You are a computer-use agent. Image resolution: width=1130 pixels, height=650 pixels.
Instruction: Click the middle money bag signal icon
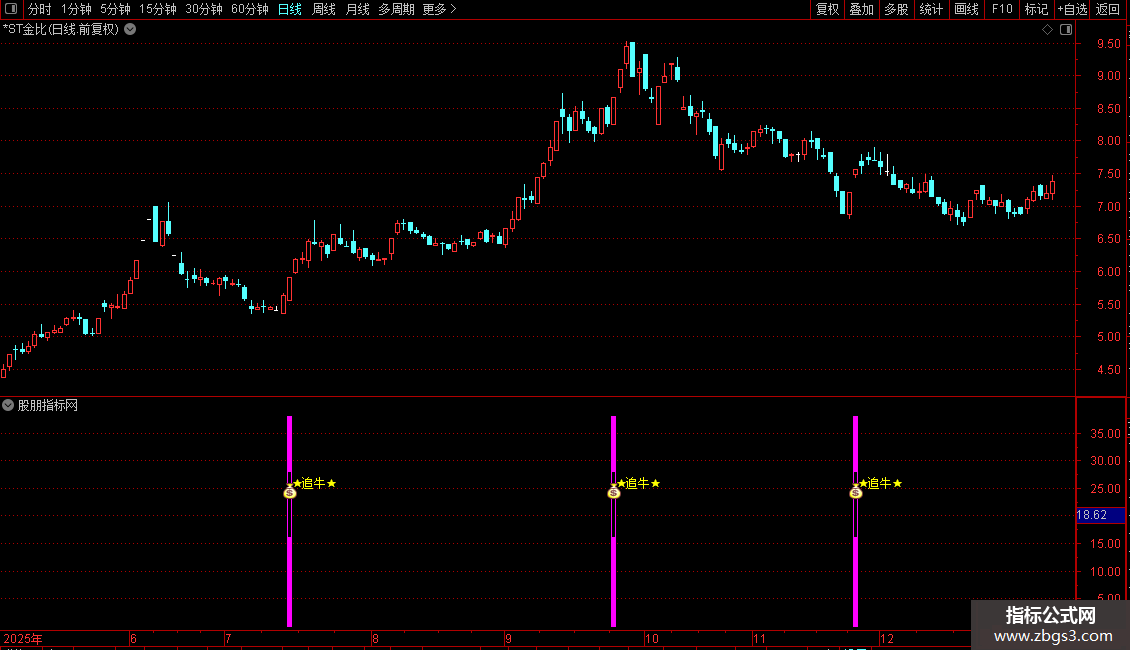click(x=614, y=492)
